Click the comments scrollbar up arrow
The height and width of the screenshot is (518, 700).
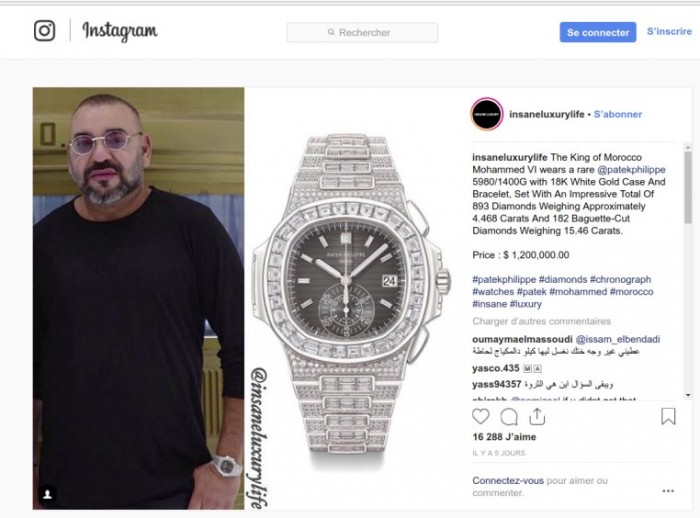click(688, 147)
